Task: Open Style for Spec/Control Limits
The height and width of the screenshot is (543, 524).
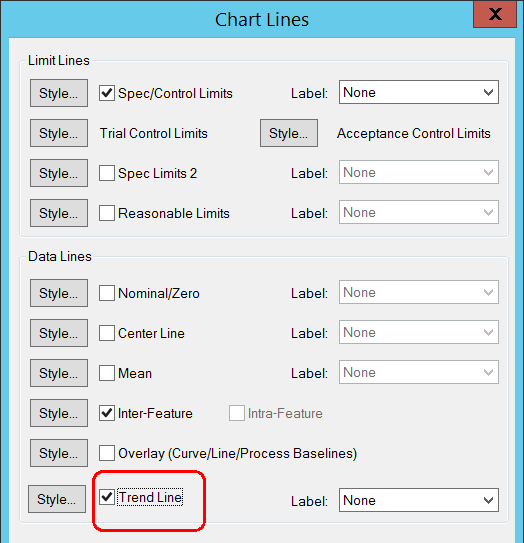Action: pos(59,93)
